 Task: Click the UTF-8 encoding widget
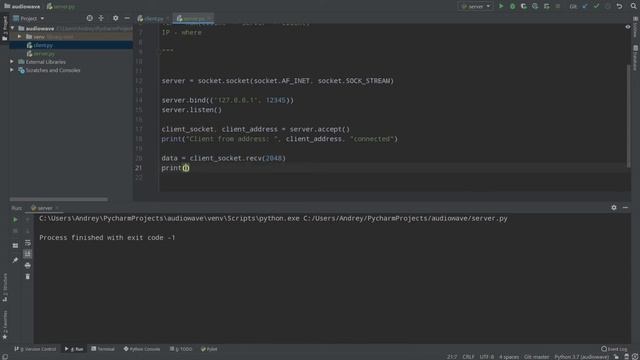487,357
